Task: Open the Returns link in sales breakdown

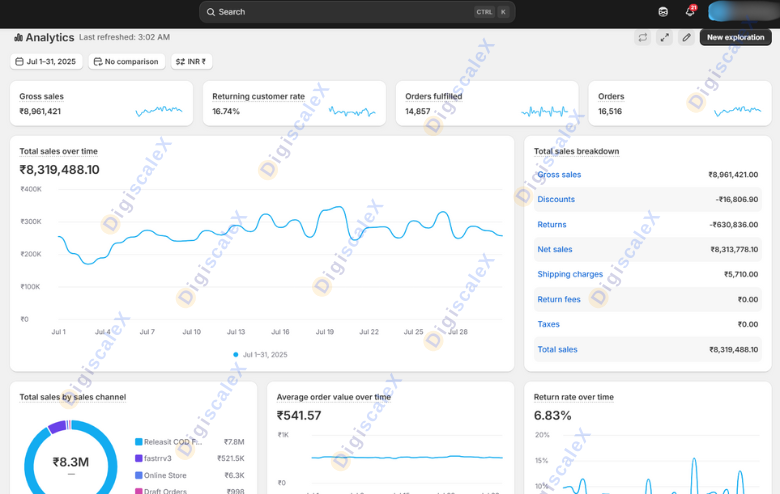Action: (x=552, y=225)
